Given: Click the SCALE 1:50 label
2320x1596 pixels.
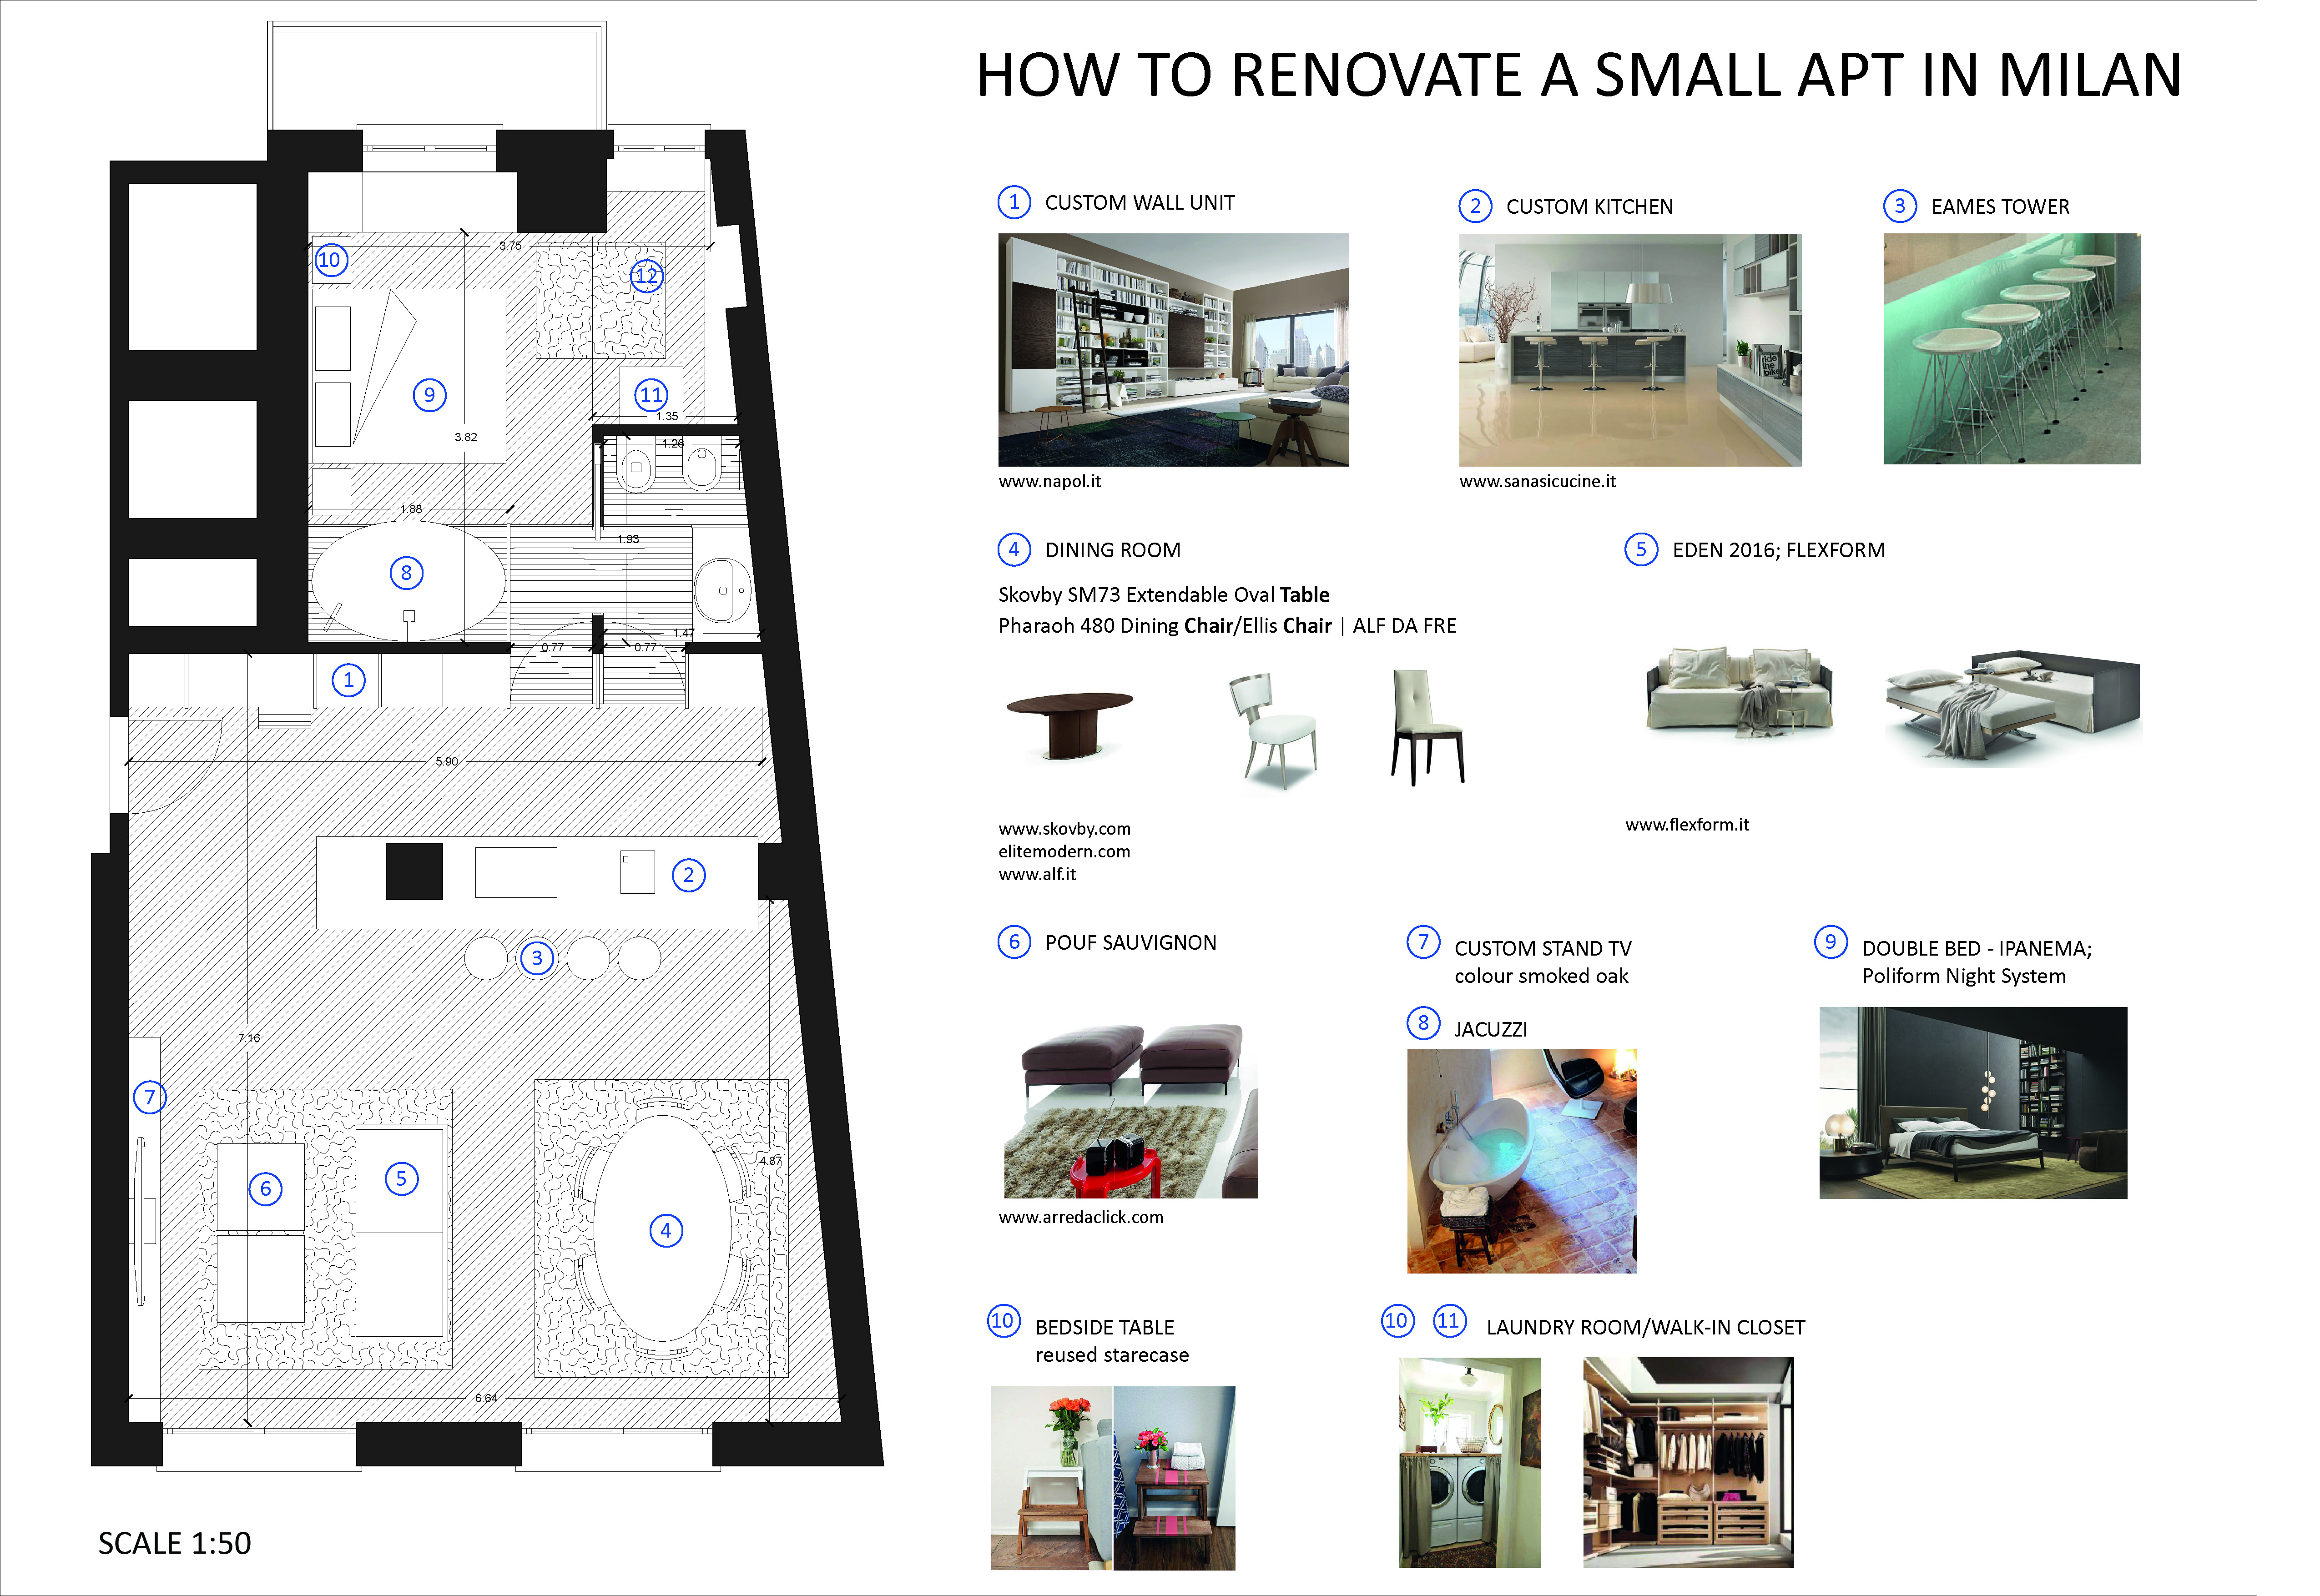Looking at the screenshot, I should pos(175,1543).
